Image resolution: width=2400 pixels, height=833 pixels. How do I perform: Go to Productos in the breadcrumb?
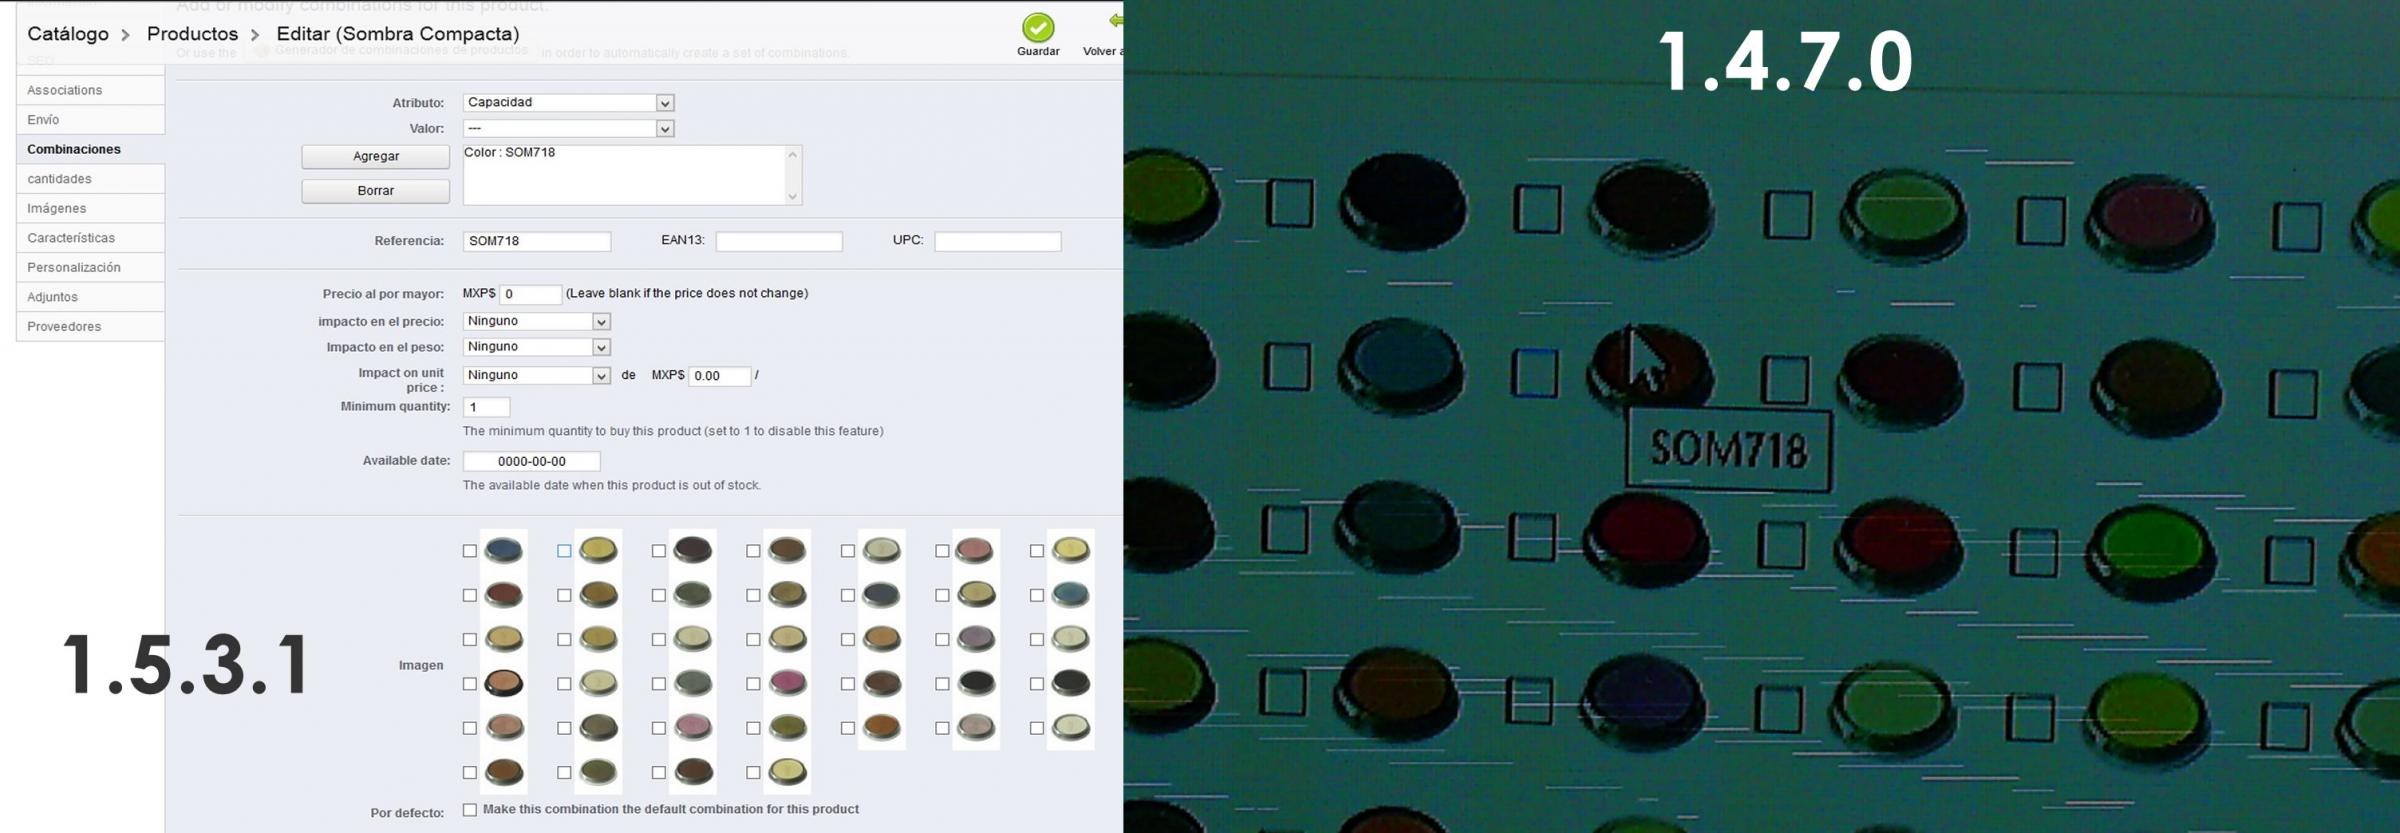click(192, 34)
